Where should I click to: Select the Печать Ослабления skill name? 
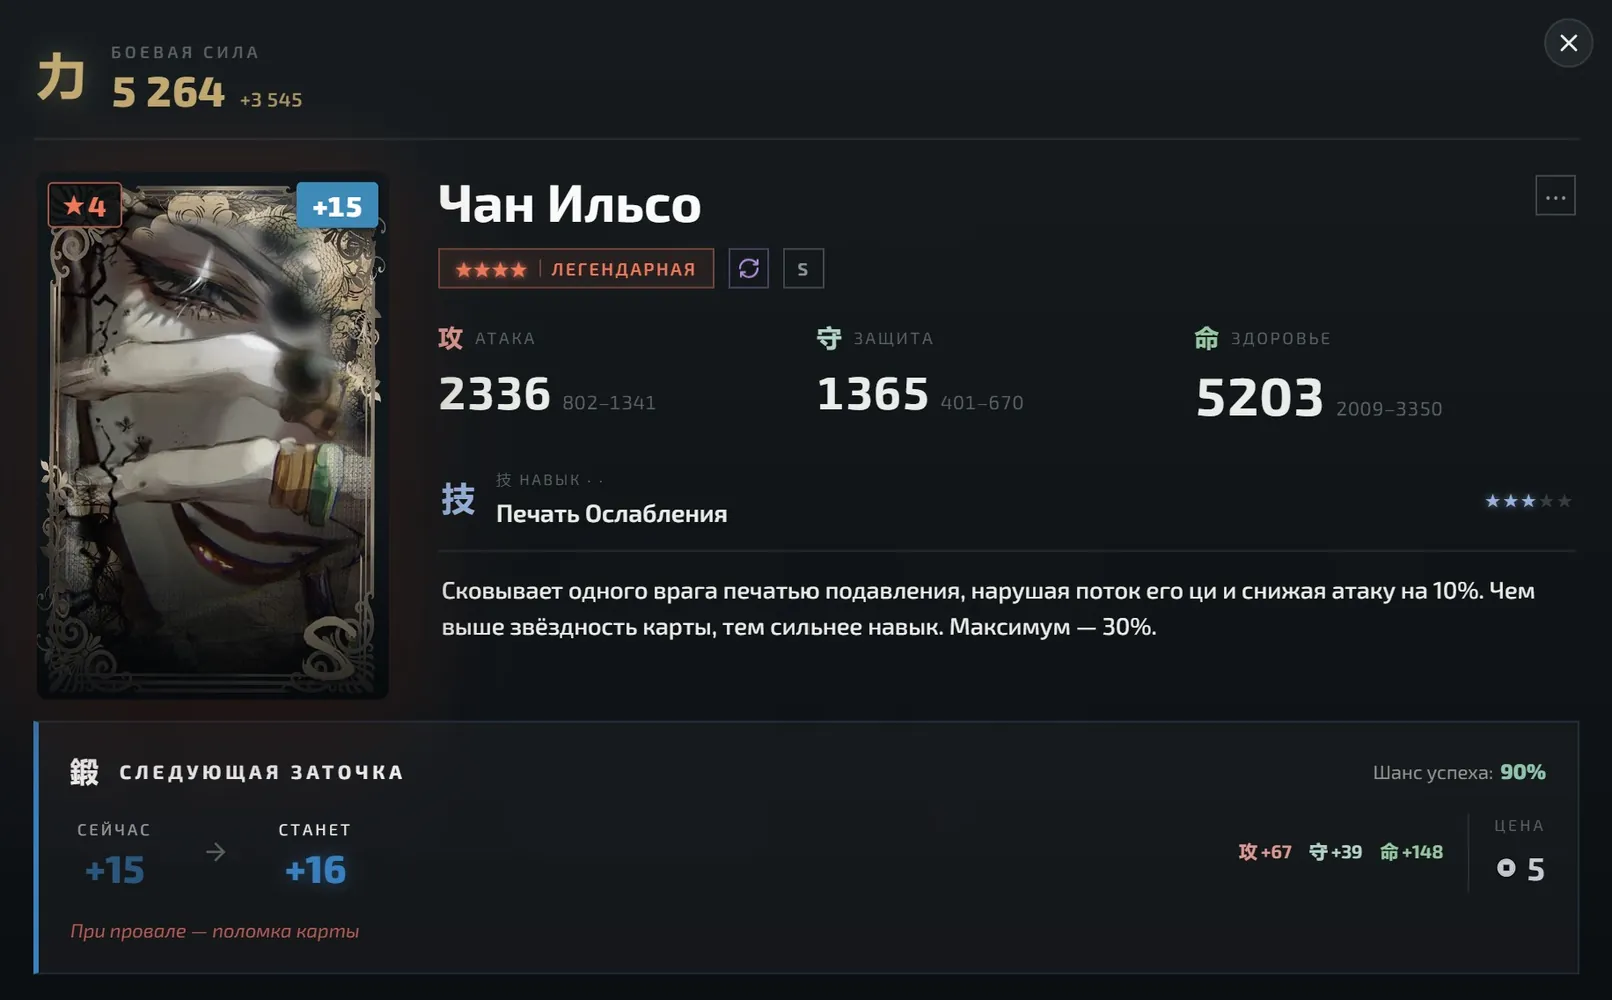coord(612,514)
